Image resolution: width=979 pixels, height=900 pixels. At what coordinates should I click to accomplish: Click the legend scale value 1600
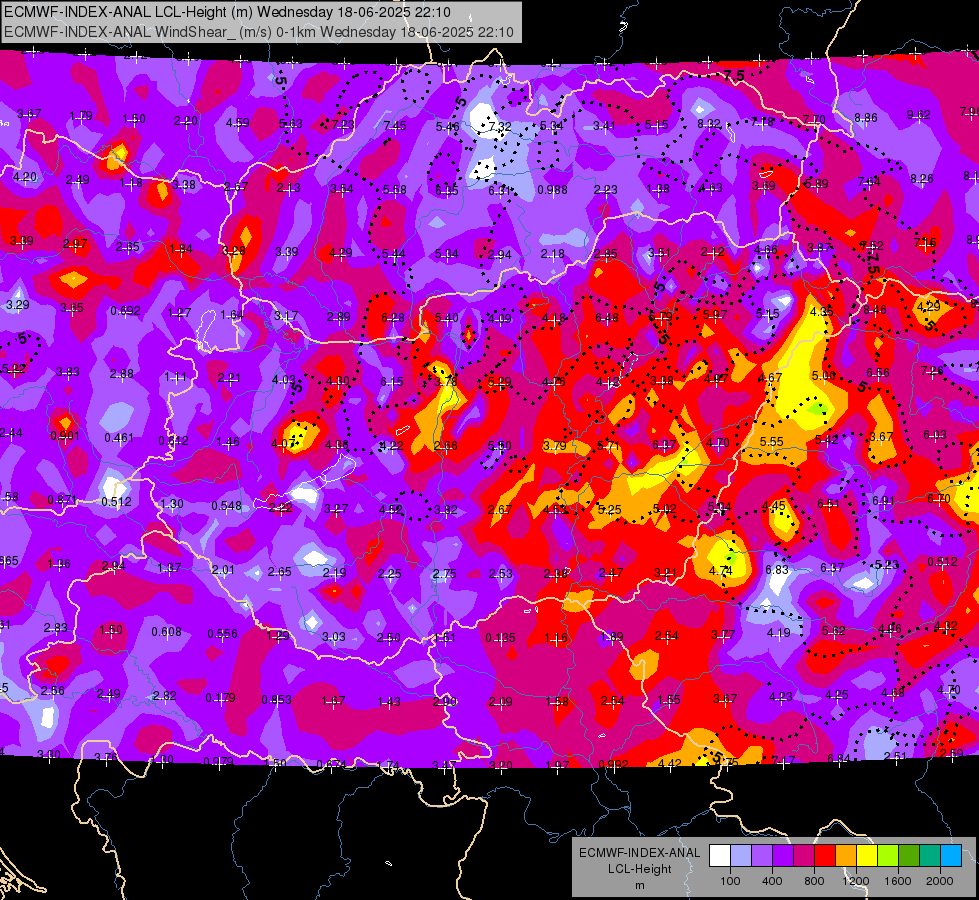pyautogui.click(x=898, y=881)
